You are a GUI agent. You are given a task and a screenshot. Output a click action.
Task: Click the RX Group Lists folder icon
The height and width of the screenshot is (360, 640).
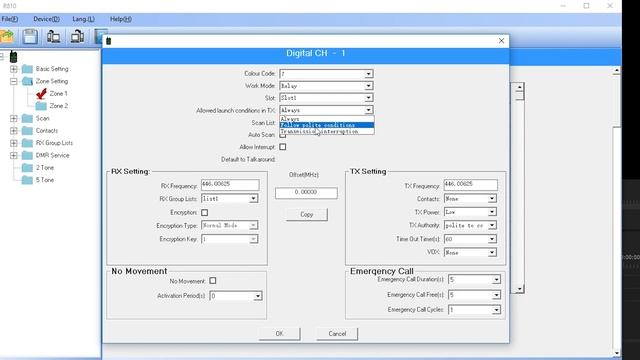click(27, 143)
